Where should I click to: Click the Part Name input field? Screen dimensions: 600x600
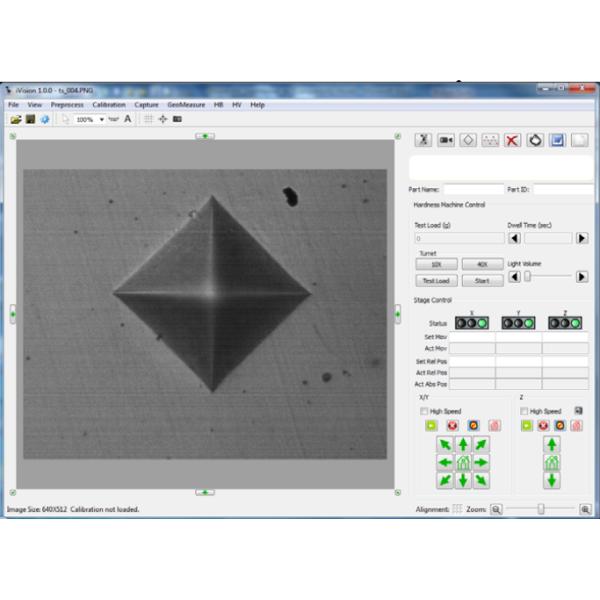pos(473,189)
